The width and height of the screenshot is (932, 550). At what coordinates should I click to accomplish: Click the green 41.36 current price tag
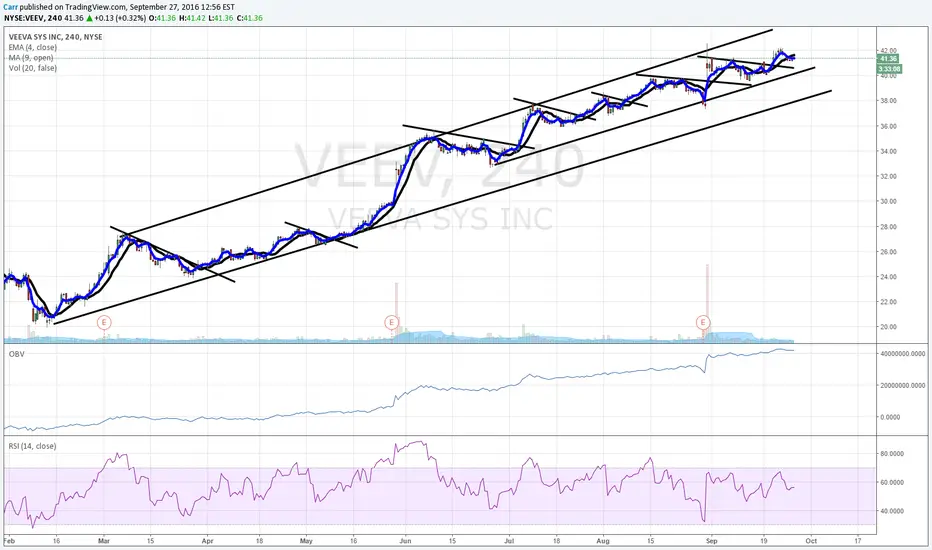click(888, 59)
